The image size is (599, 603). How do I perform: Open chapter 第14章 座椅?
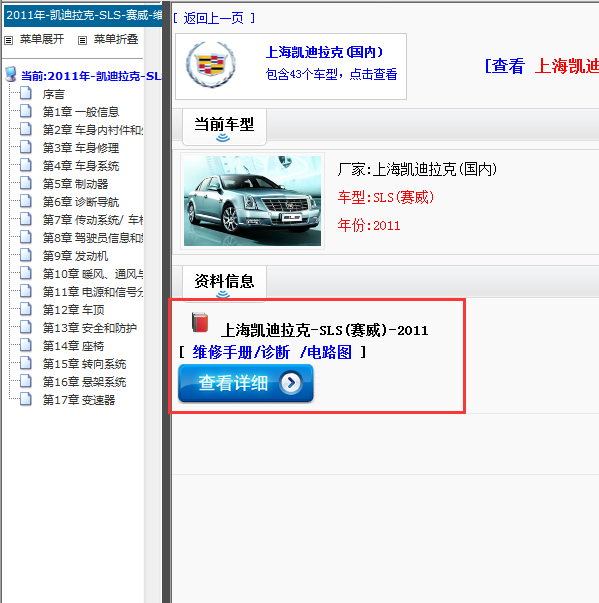pos(73,346)
